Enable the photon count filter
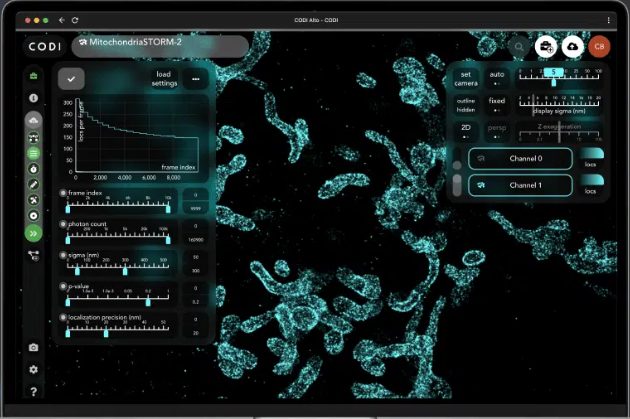 click(64, 223)
